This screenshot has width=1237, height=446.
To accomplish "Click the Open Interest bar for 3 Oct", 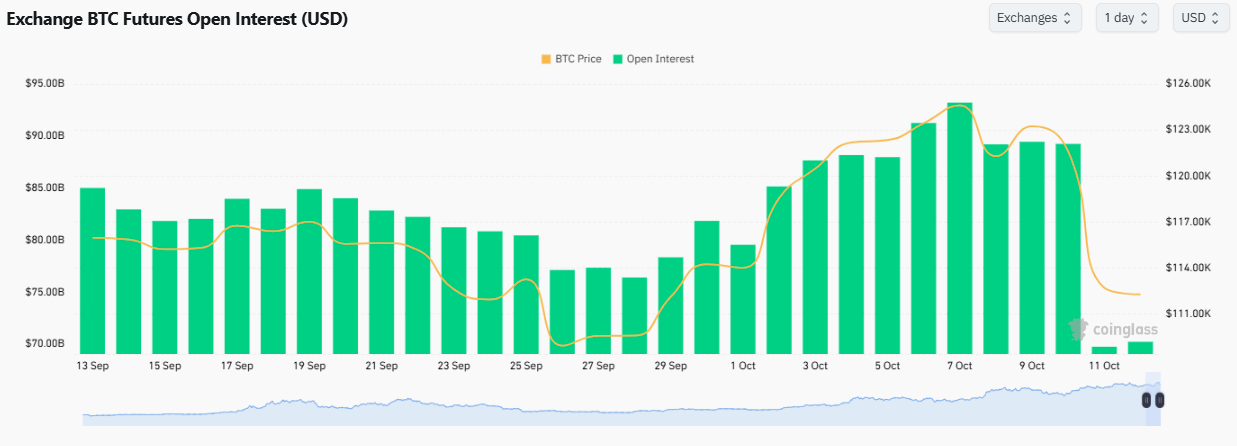I will (815, 256).
